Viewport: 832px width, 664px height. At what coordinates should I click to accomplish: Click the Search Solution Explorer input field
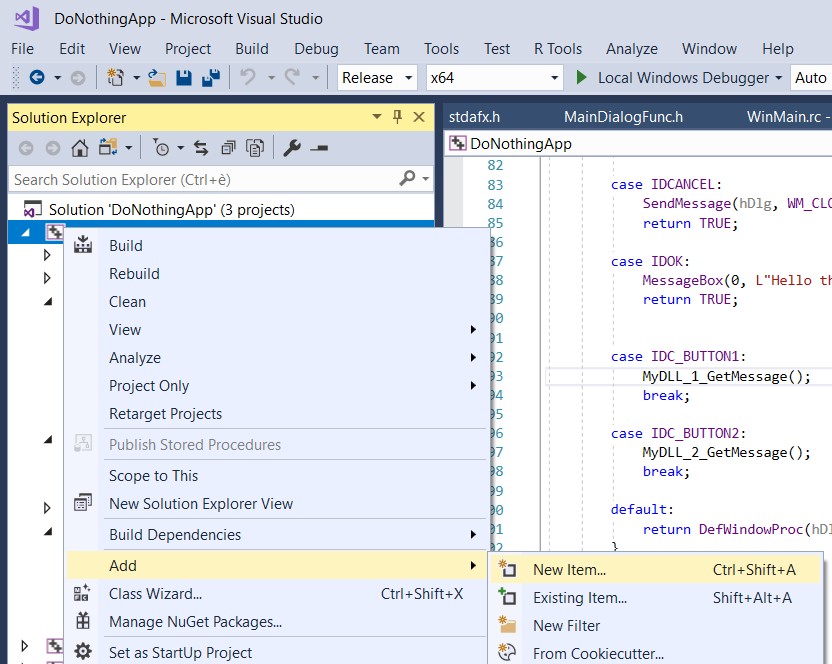pyautogui.click(x=221, y=179)
